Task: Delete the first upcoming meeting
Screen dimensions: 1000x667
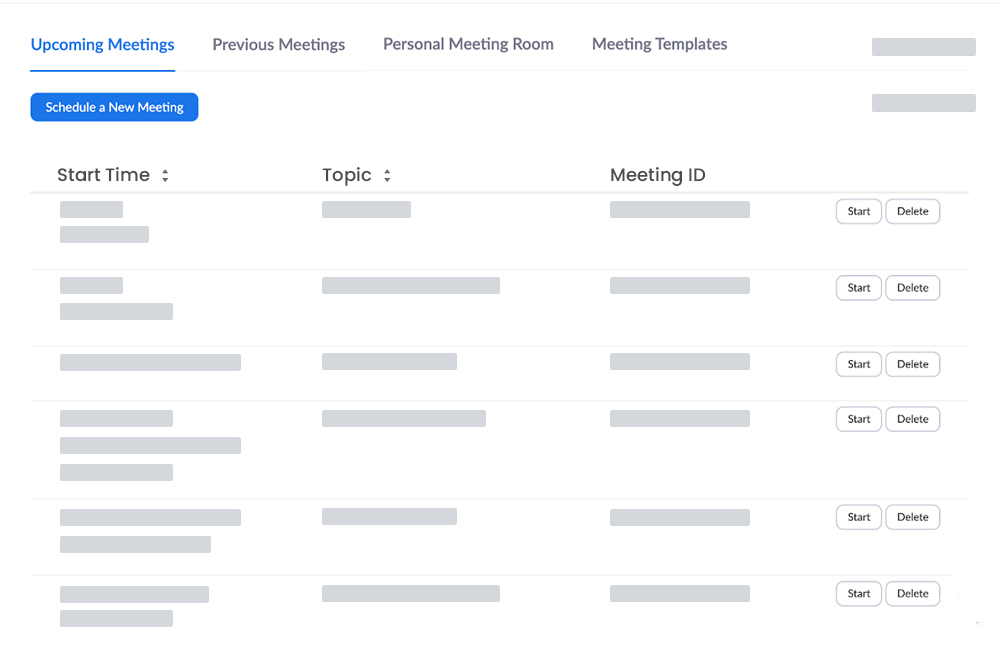Action: coord(912,211)
